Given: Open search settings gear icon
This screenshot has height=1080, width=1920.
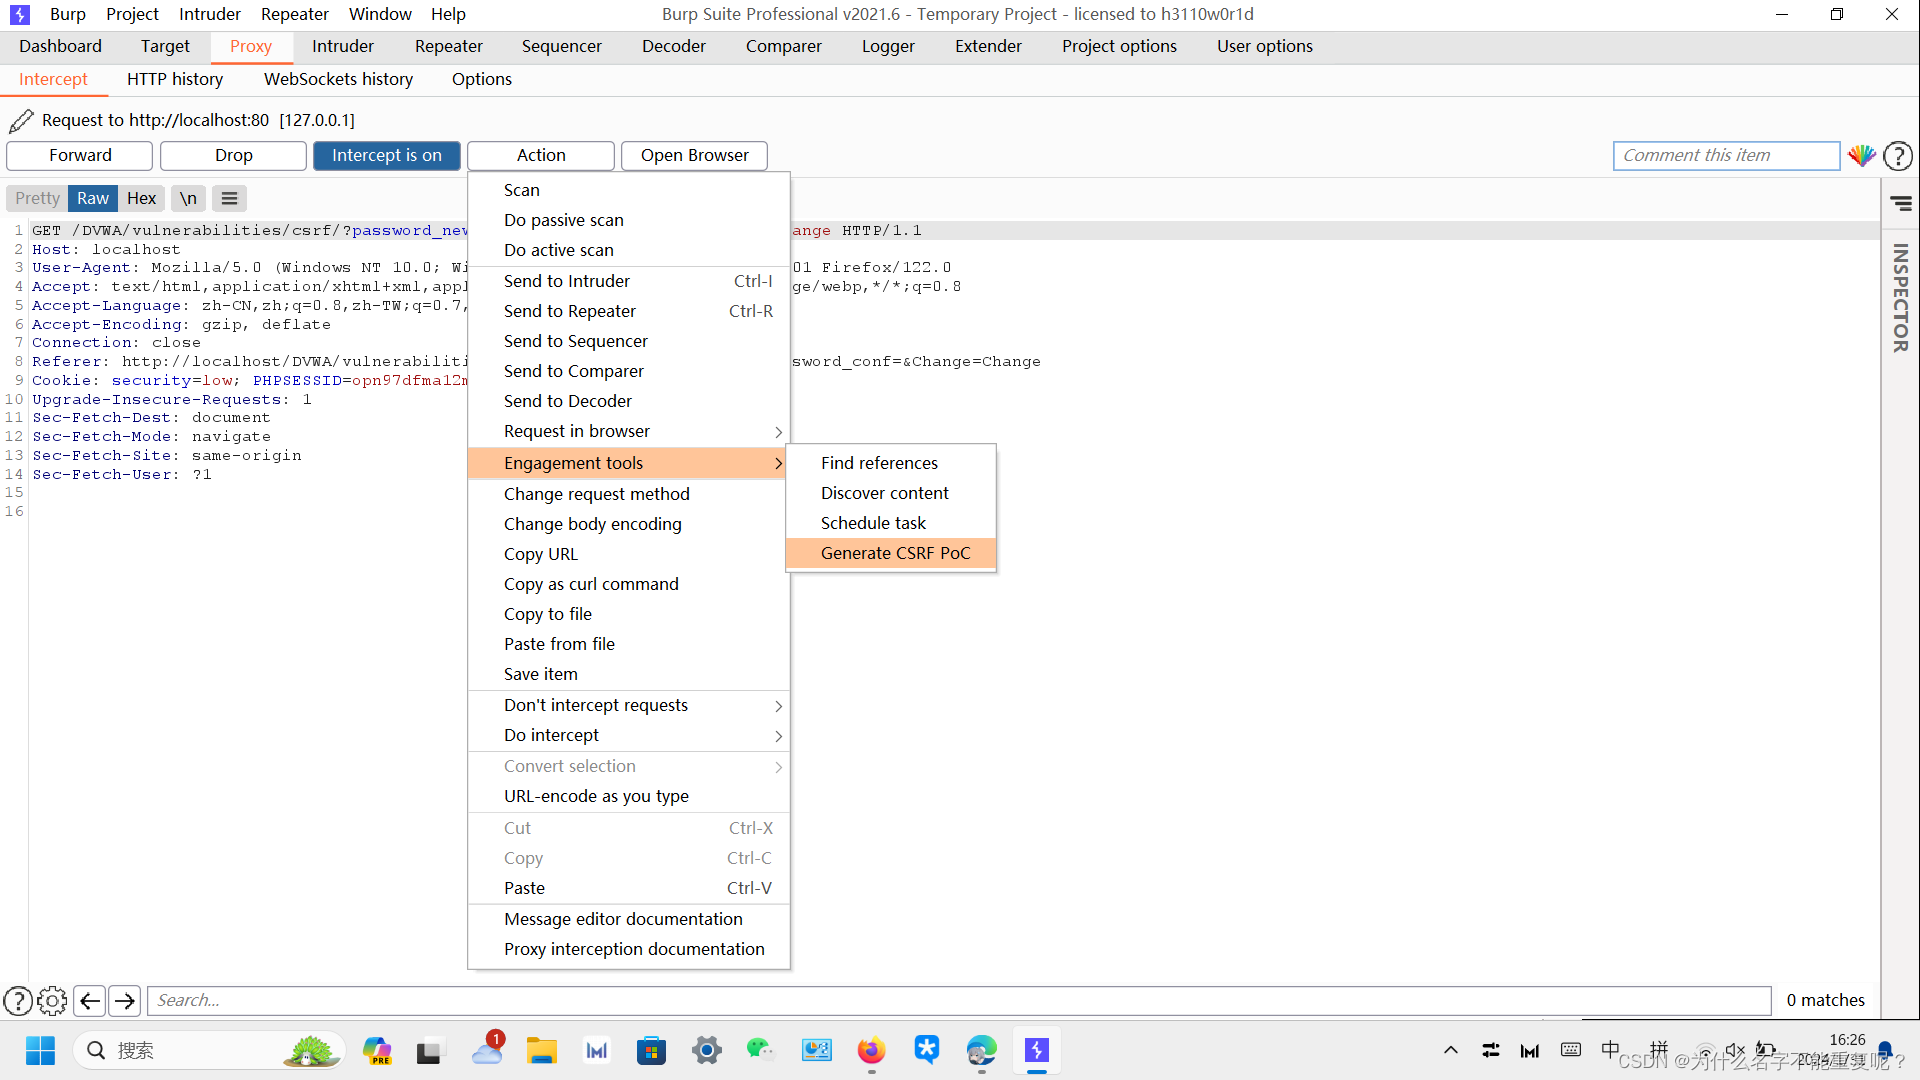Looking at the screenshot, I should [52, 1000].
